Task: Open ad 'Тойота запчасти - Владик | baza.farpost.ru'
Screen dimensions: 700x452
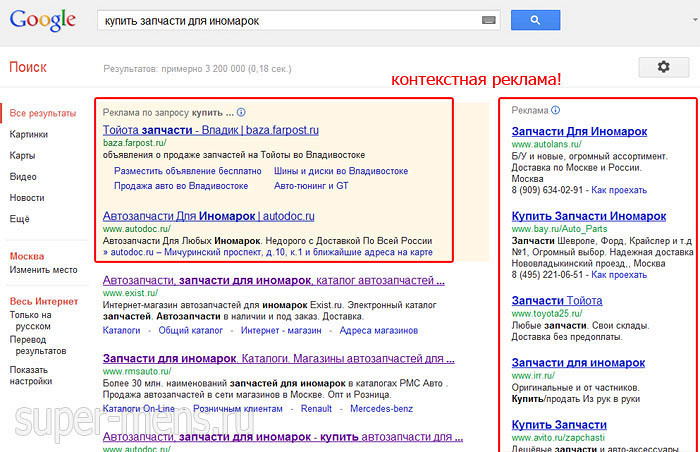Action: 211,130
